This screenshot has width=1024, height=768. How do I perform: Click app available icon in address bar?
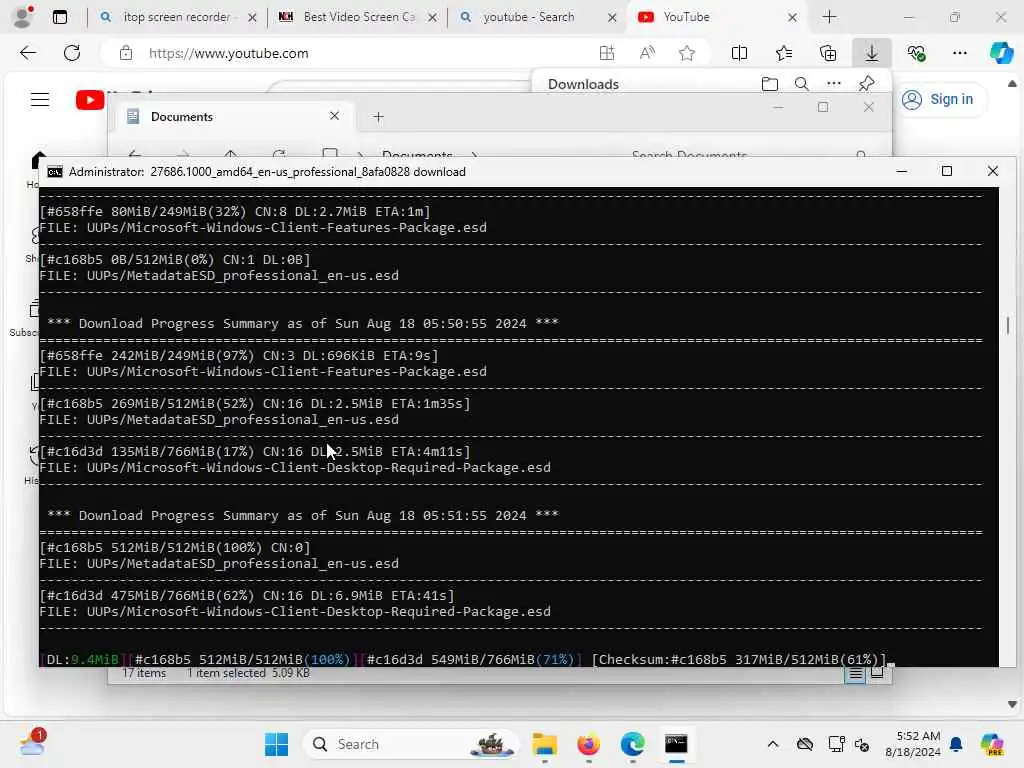pos(607,53)
